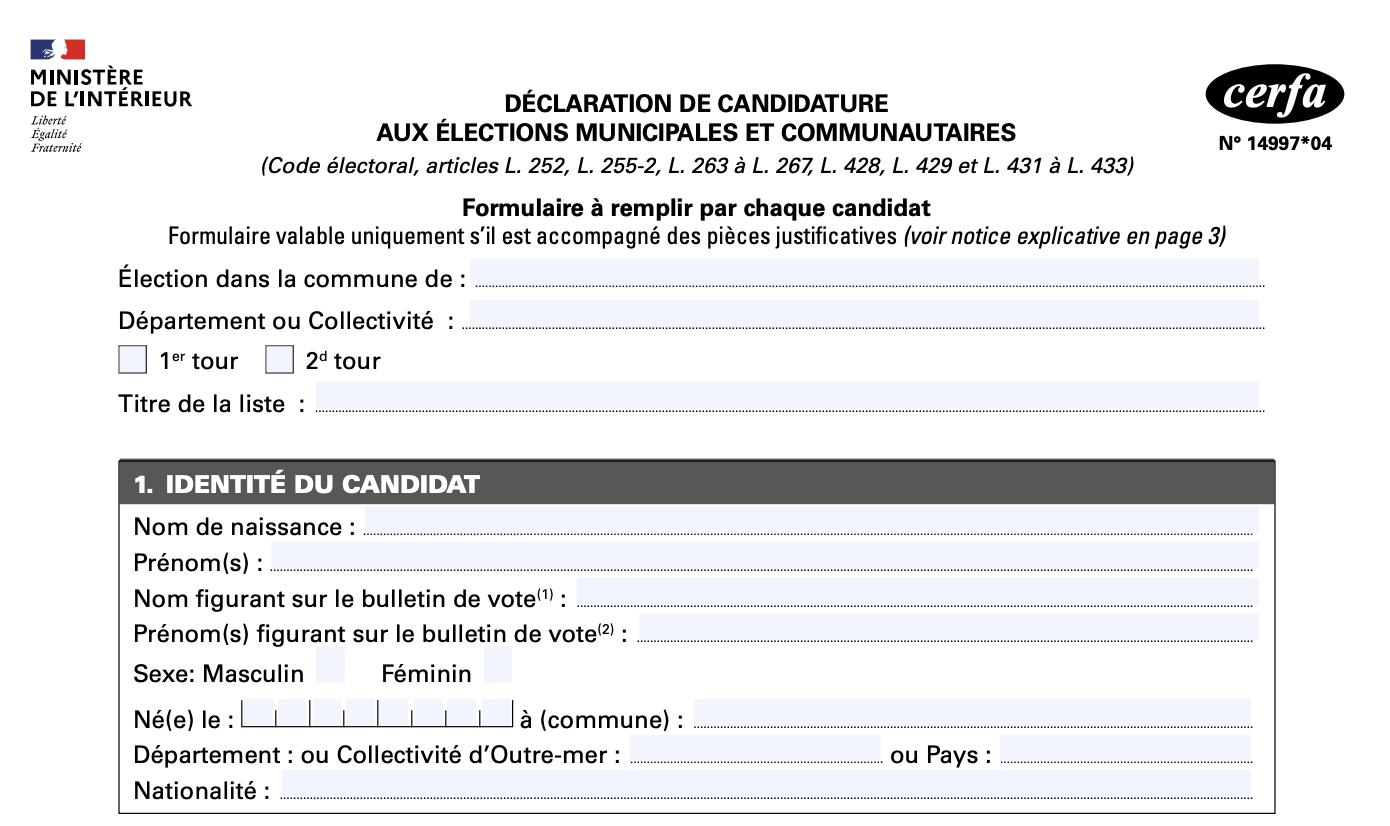Viewport: 1390px width, 826px height.
Task: Click the voir notice explicative en page 3 text
Action: [x=1064, y=237]
